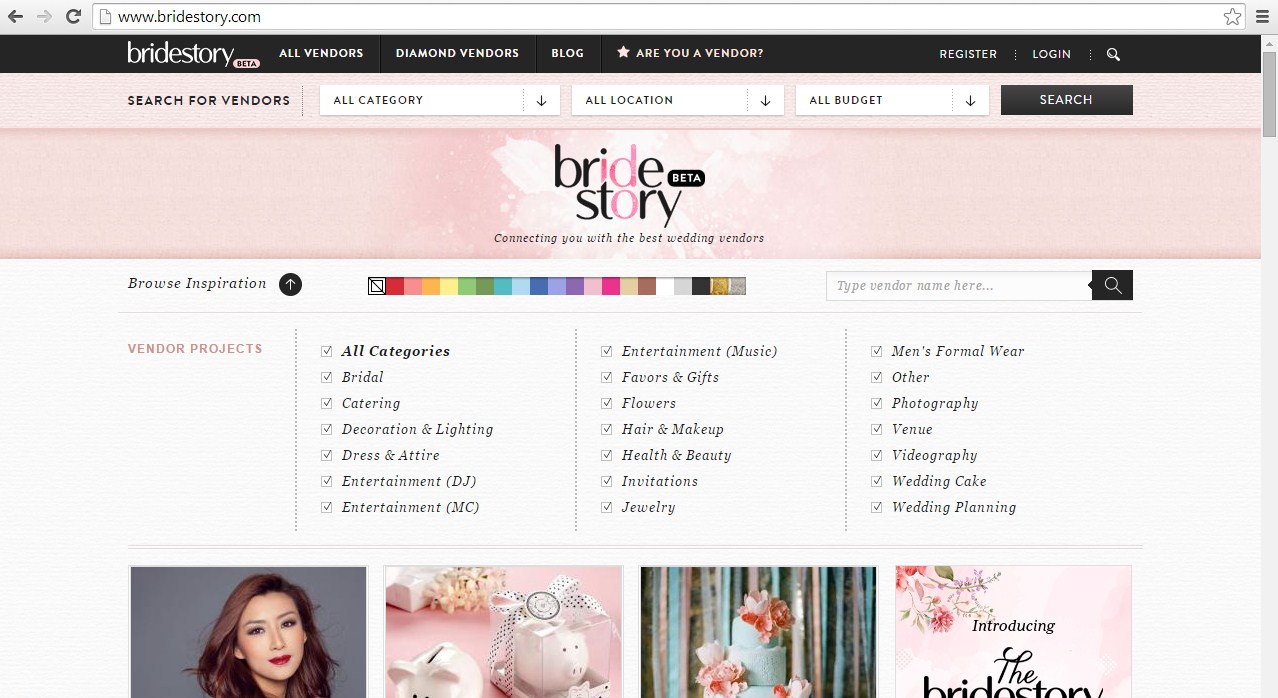Select the purple color swatch
Screen dimensions: 1278x698
point(575,286)
